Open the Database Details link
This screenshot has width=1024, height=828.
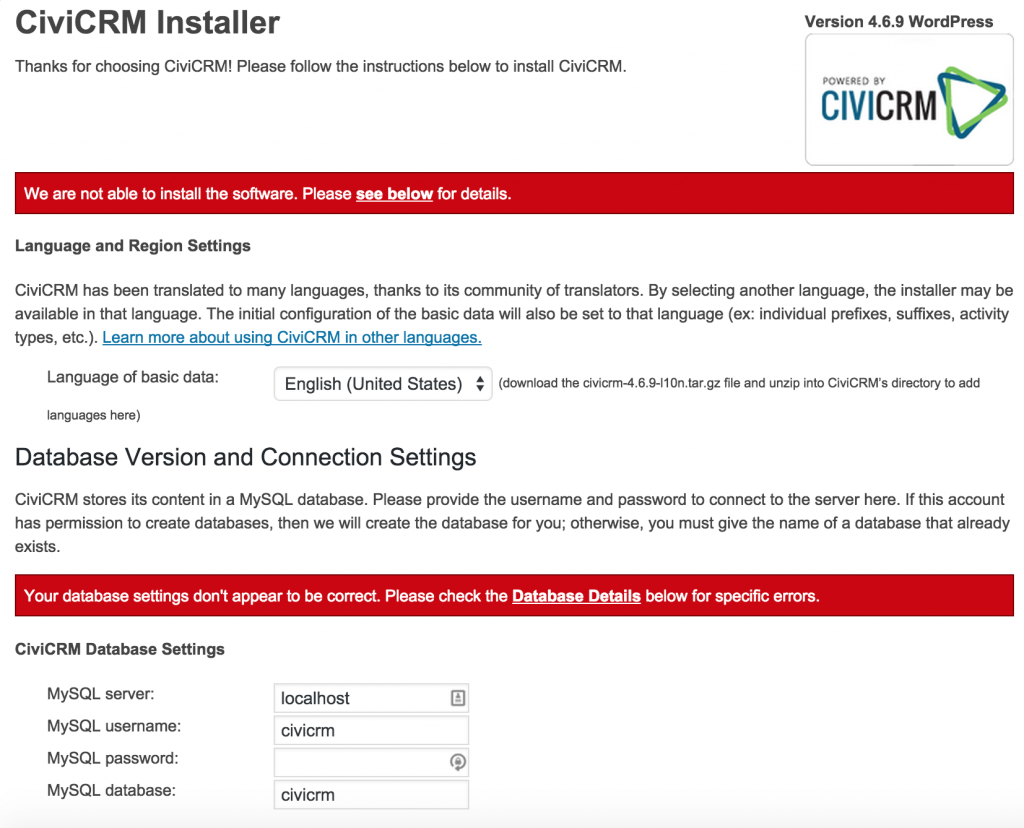tap(576, 595)
